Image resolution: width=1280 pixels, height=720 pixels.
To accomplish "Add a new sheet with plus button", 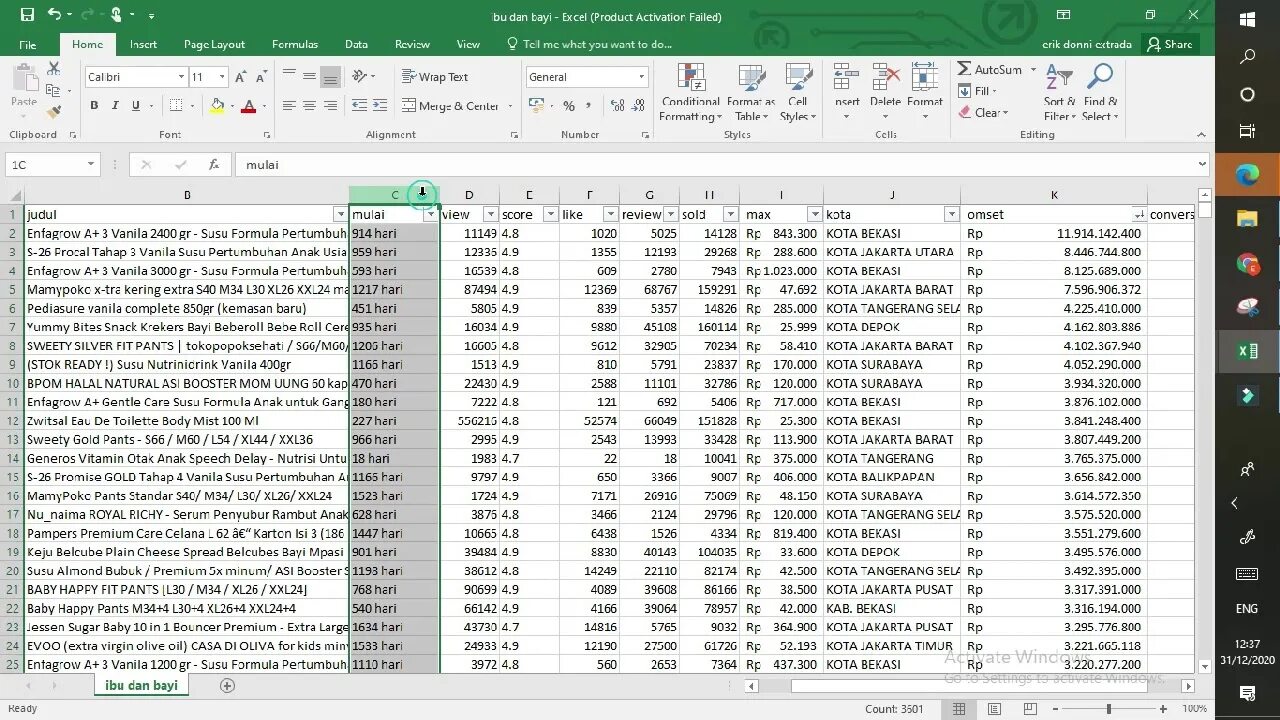I will click(227, 686).
